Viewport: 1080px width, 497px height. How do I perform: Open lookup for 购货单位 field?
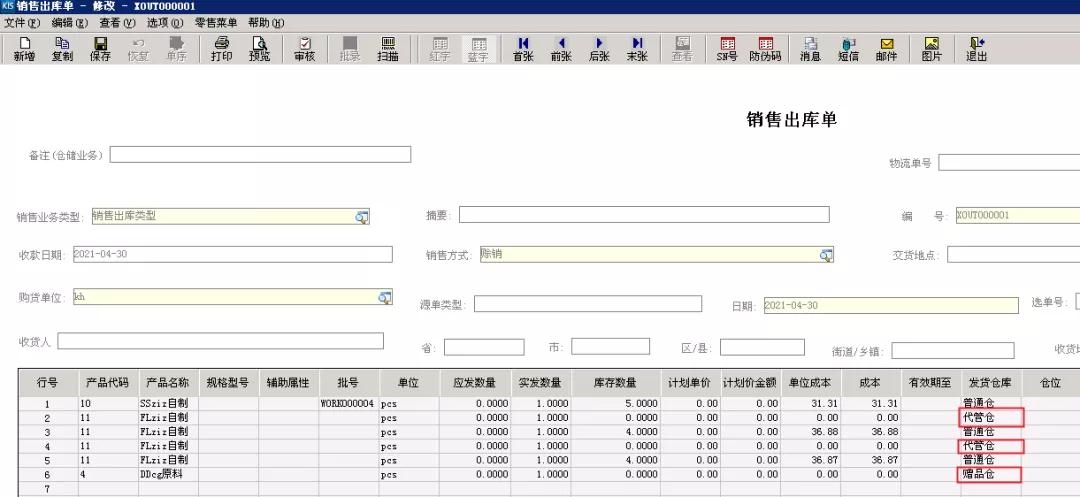coord(384,297)
